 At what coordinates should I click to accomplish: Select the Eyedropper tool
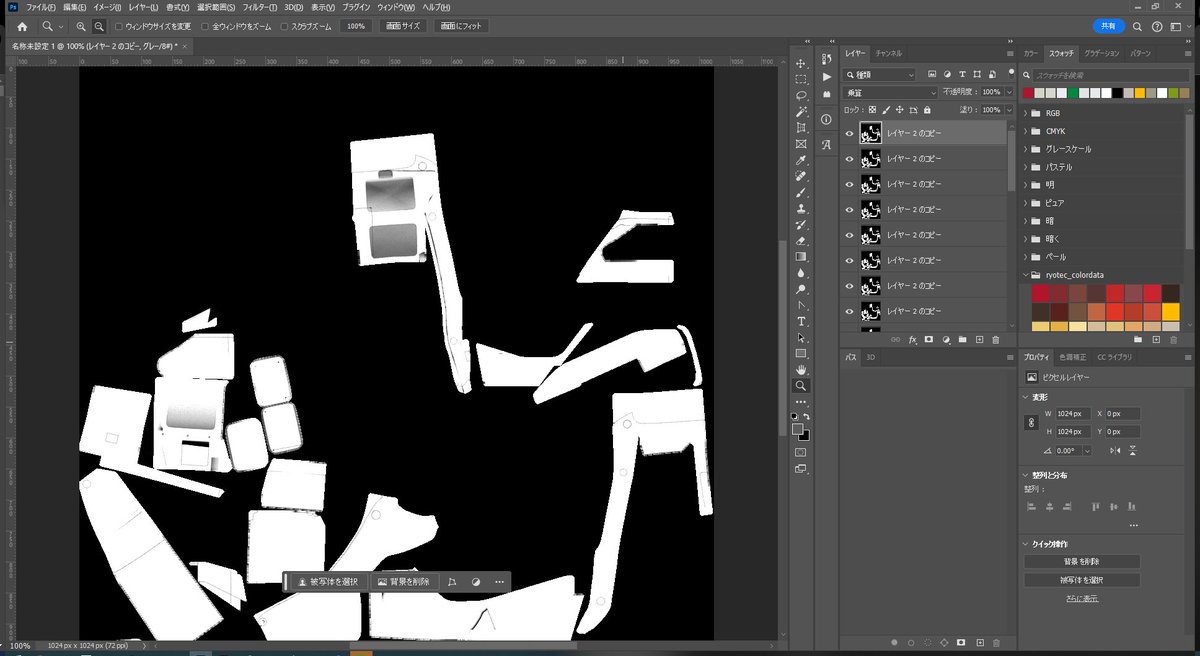[801, 160]
